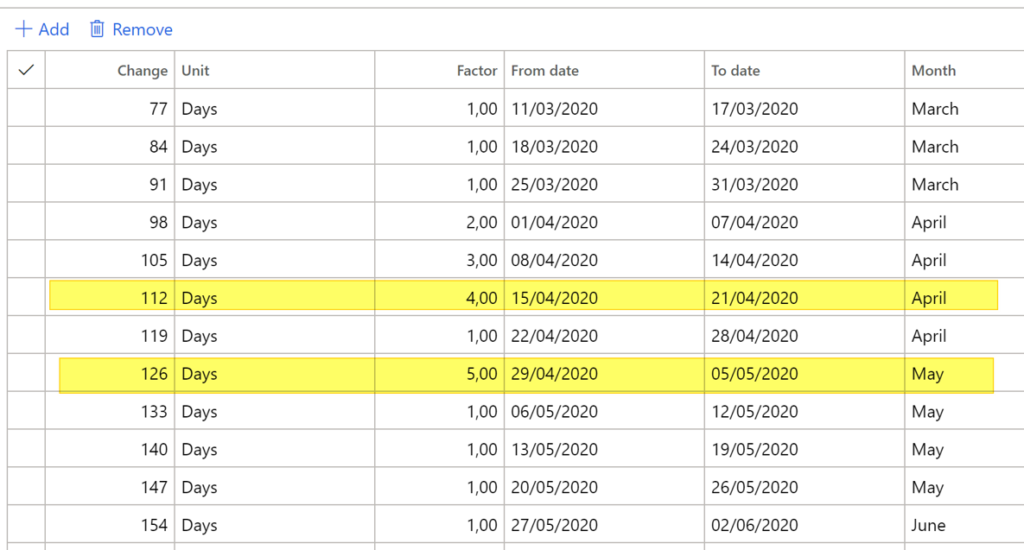The height and width of the screenshot is (550, 1024).
Task: Click the Factor 3,00 cell
Action: (x=440, y=260)
